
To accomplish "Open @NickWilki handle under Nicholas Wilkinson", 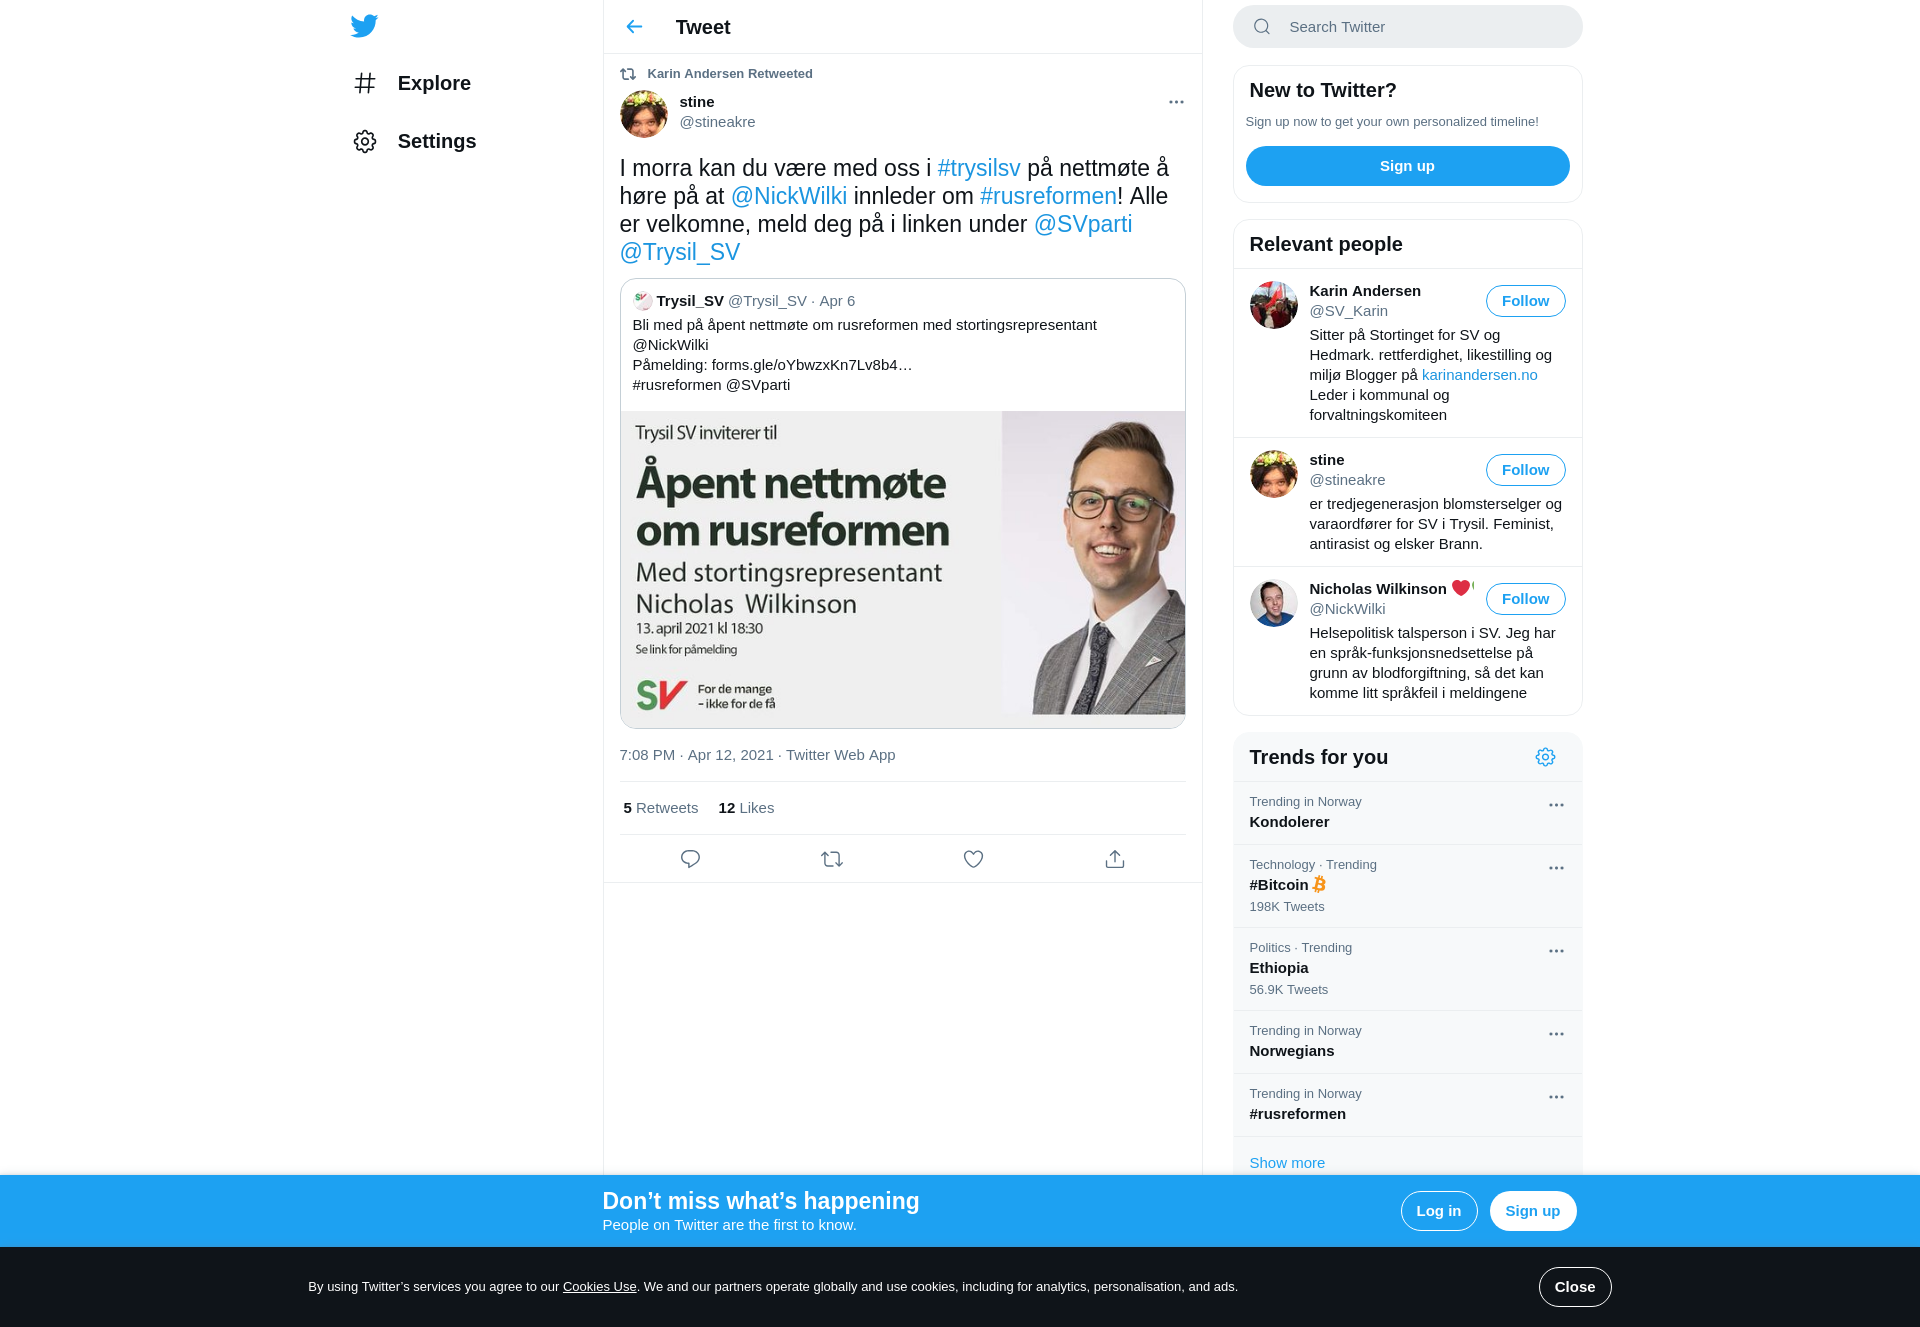I will (x=1347, y=609).
